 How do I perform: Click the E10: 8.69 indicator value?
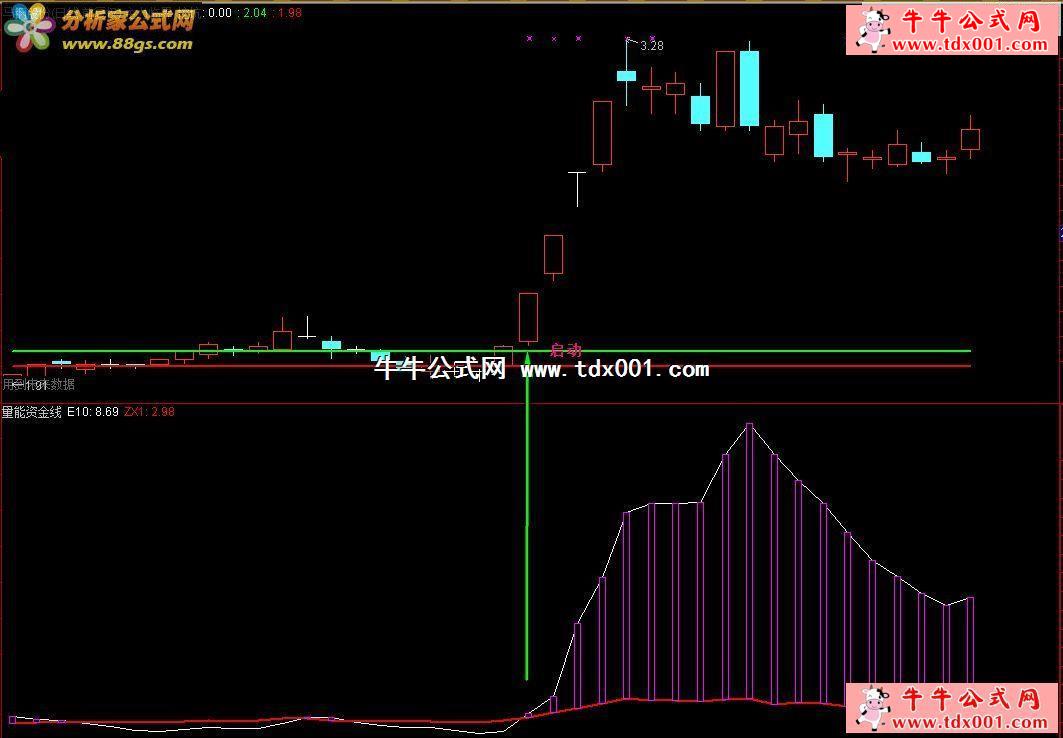[93, 411]
